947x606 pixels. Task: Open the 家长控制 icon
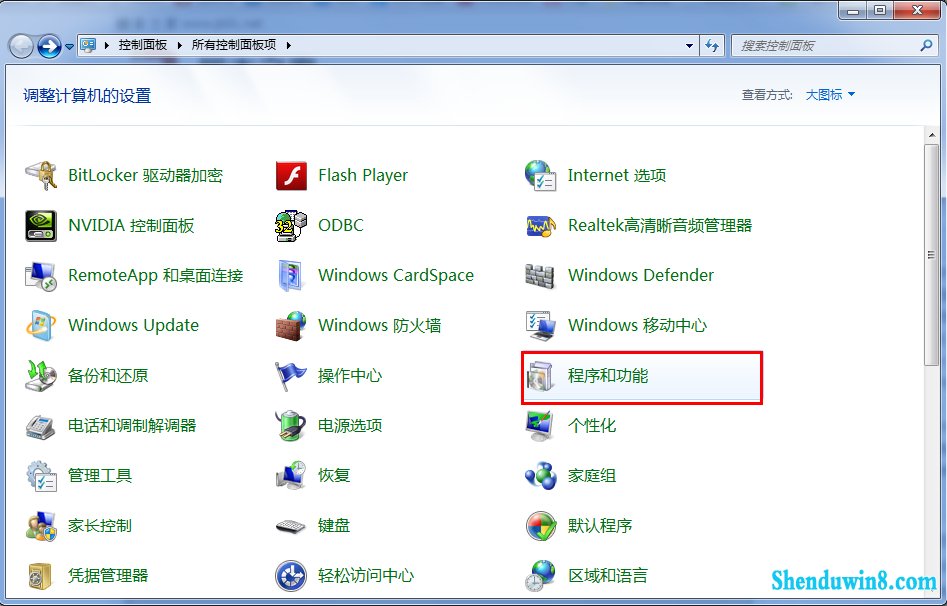pos(41,526)
